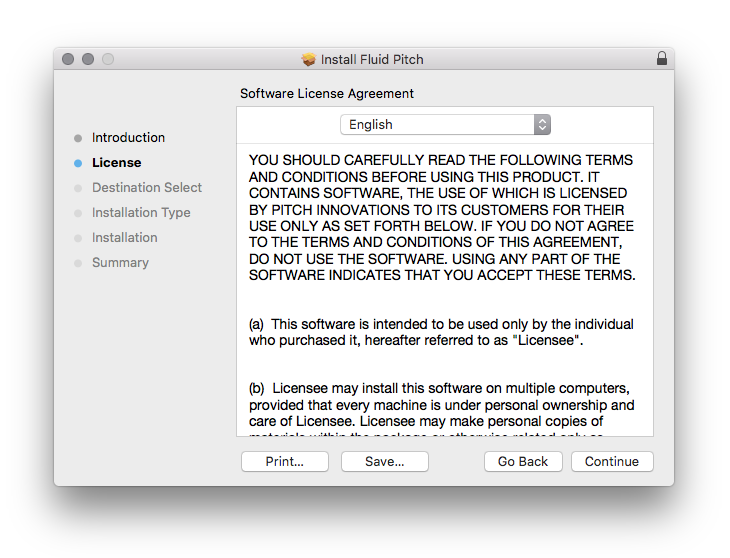Select Installation Type step in sidebar
Image resolution: width=730 pixels, height=558 pixels.
click(141, 213)
